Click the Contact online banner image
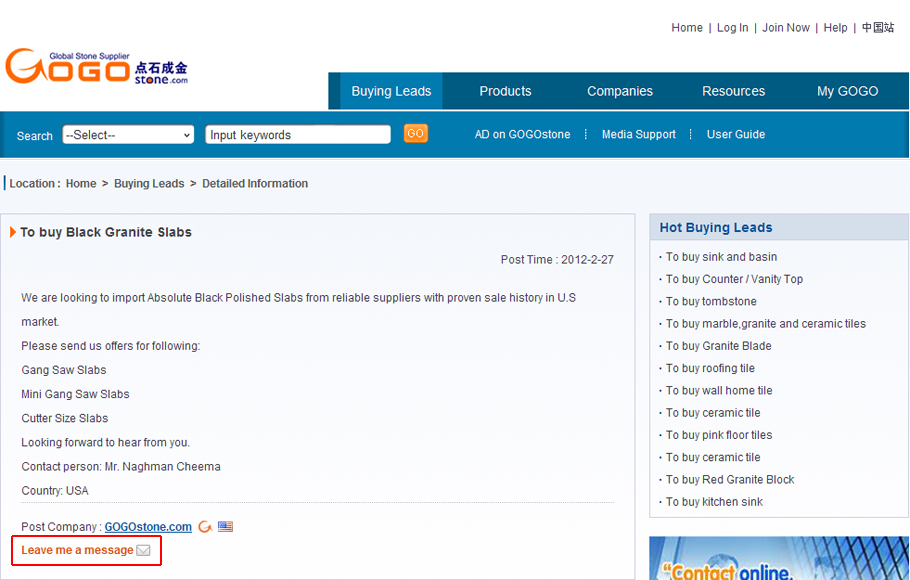Screen dimensions: 910x580 point(778,559)
